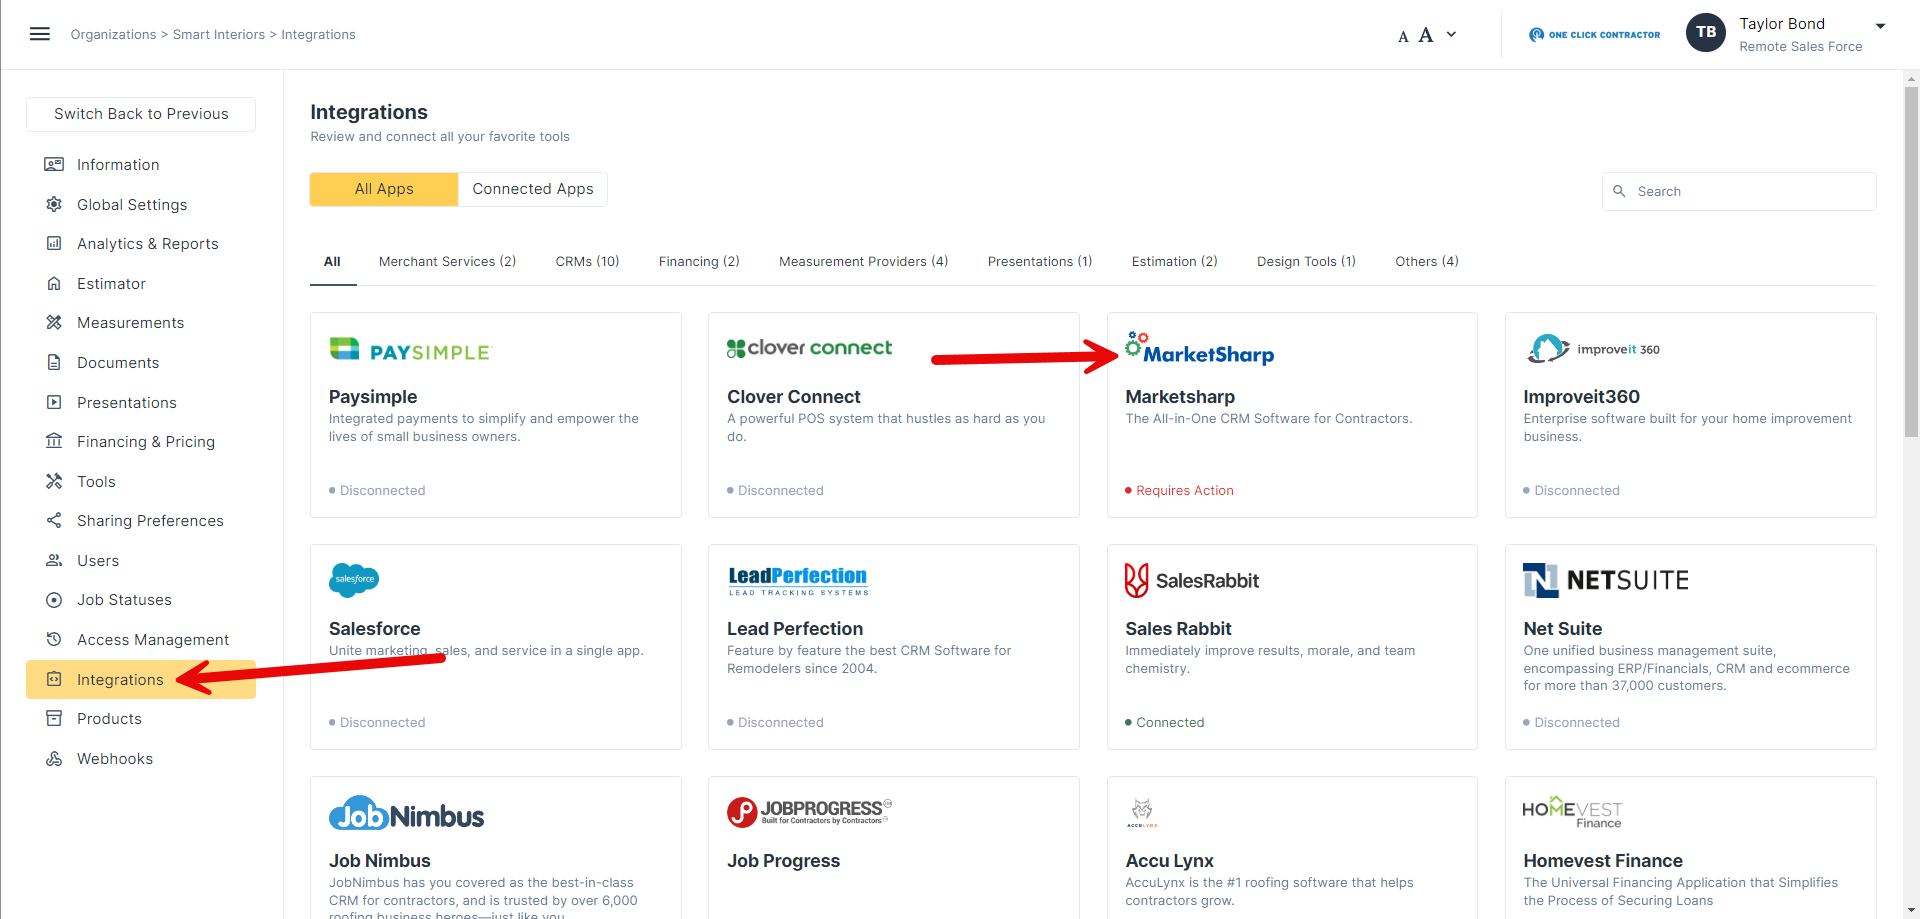Screen dimensions: 1920x919
Task: Click the Disconnected status on Net Suite
Action: click(x=1571, y=722)
